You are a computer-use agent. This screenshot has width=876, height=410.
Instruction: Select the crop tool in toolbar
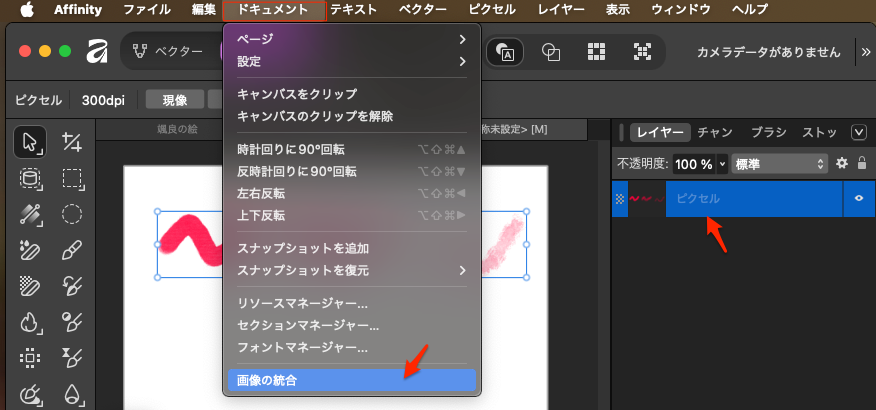click(71, 142)
